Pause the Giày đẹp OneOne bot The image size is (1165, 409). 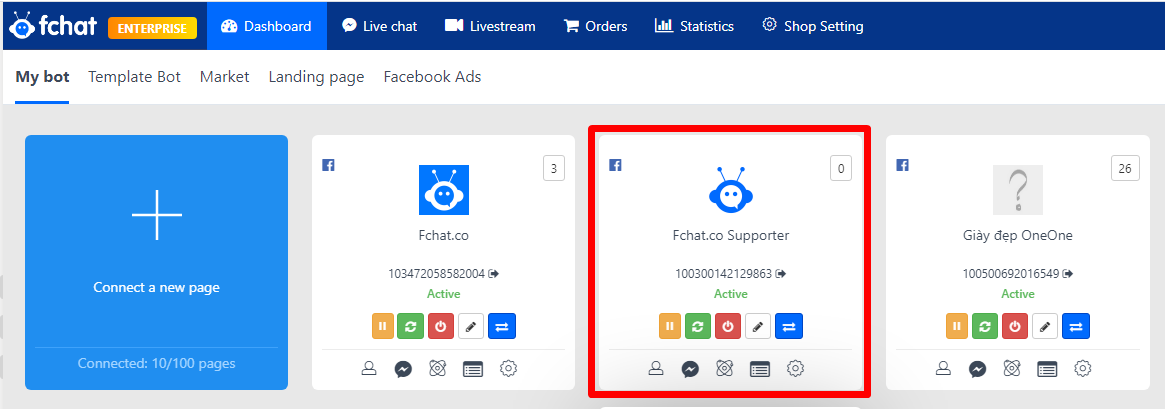pos(957,326)
